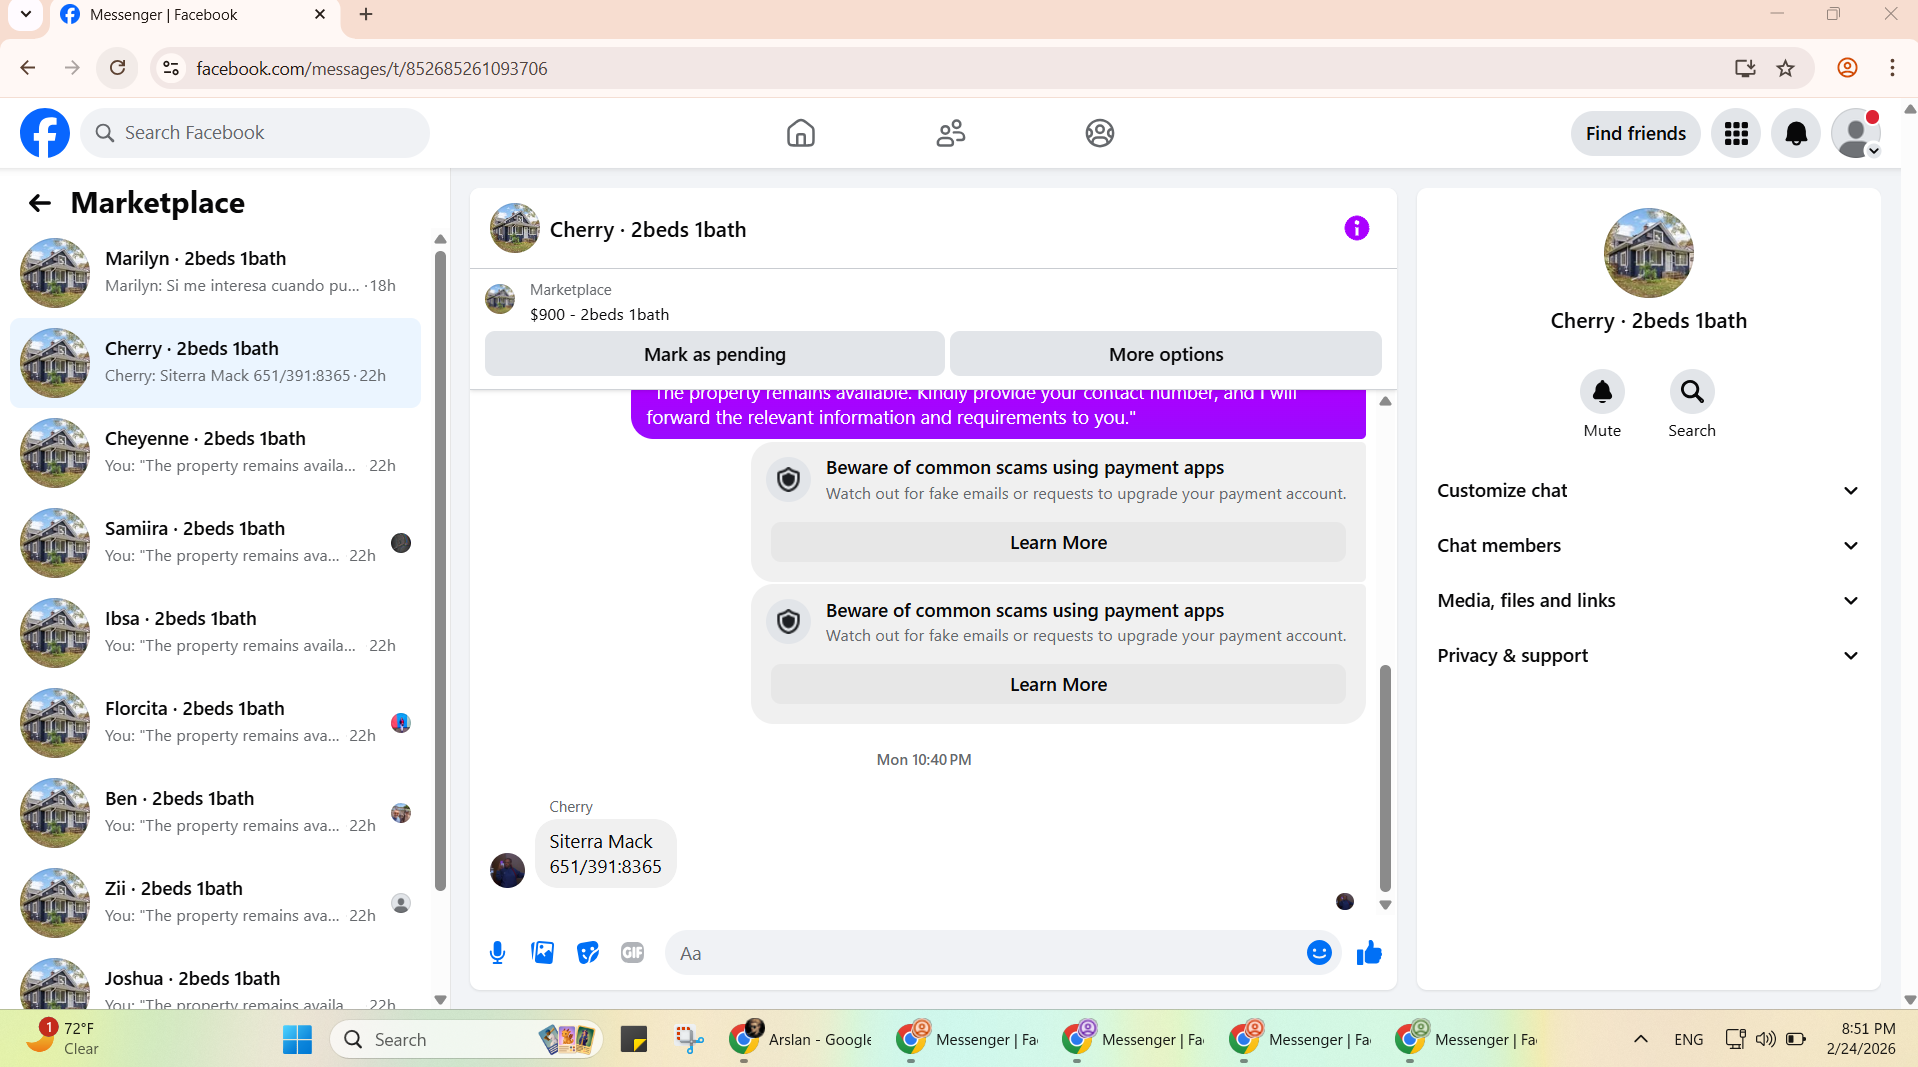Click the browser reload icon
The image size is (1918, 1067).
click(x=117, y=68)
